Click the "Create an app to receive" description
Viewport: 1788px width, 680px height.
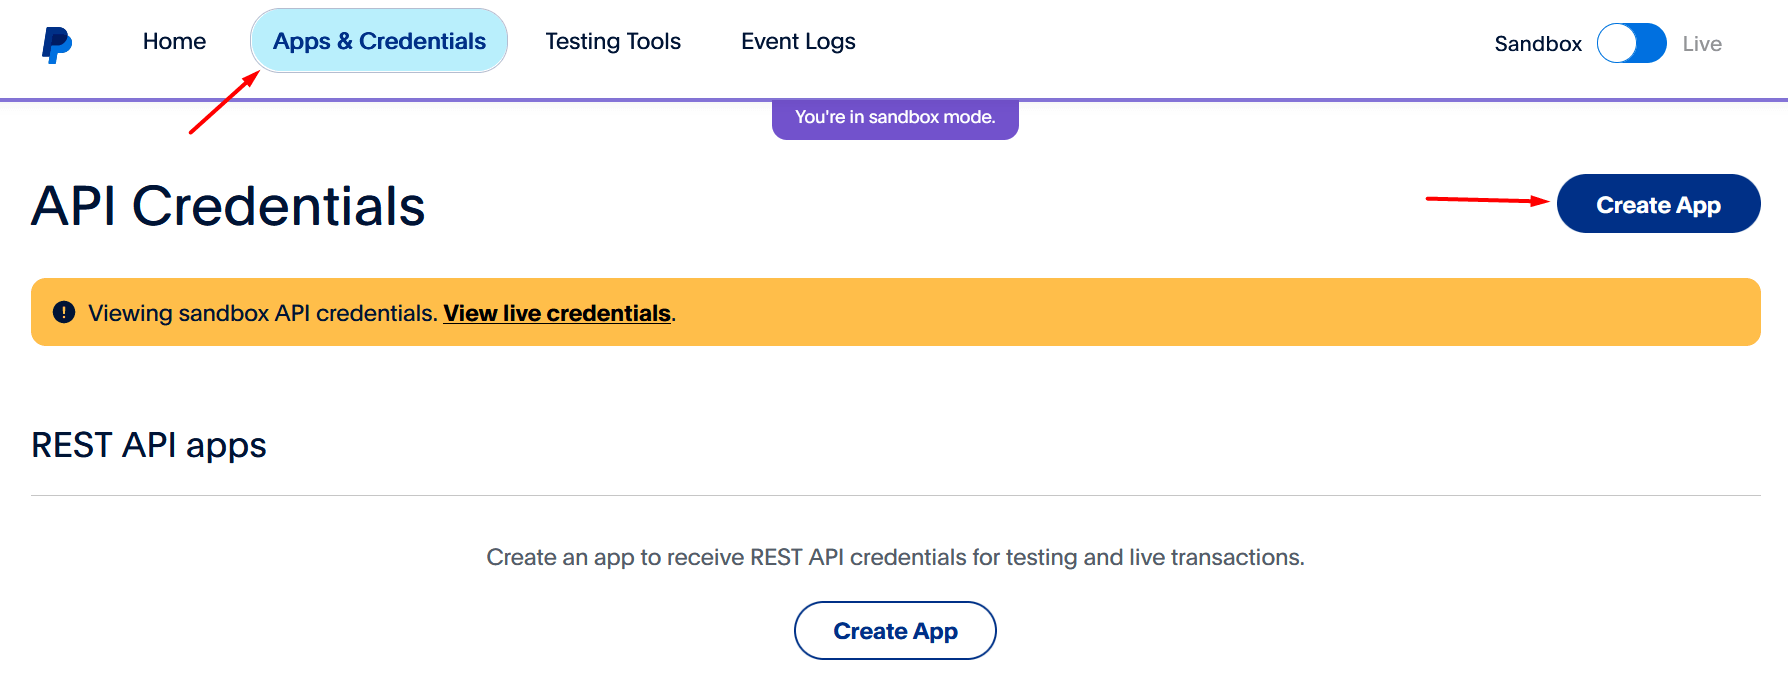(895, 557)
